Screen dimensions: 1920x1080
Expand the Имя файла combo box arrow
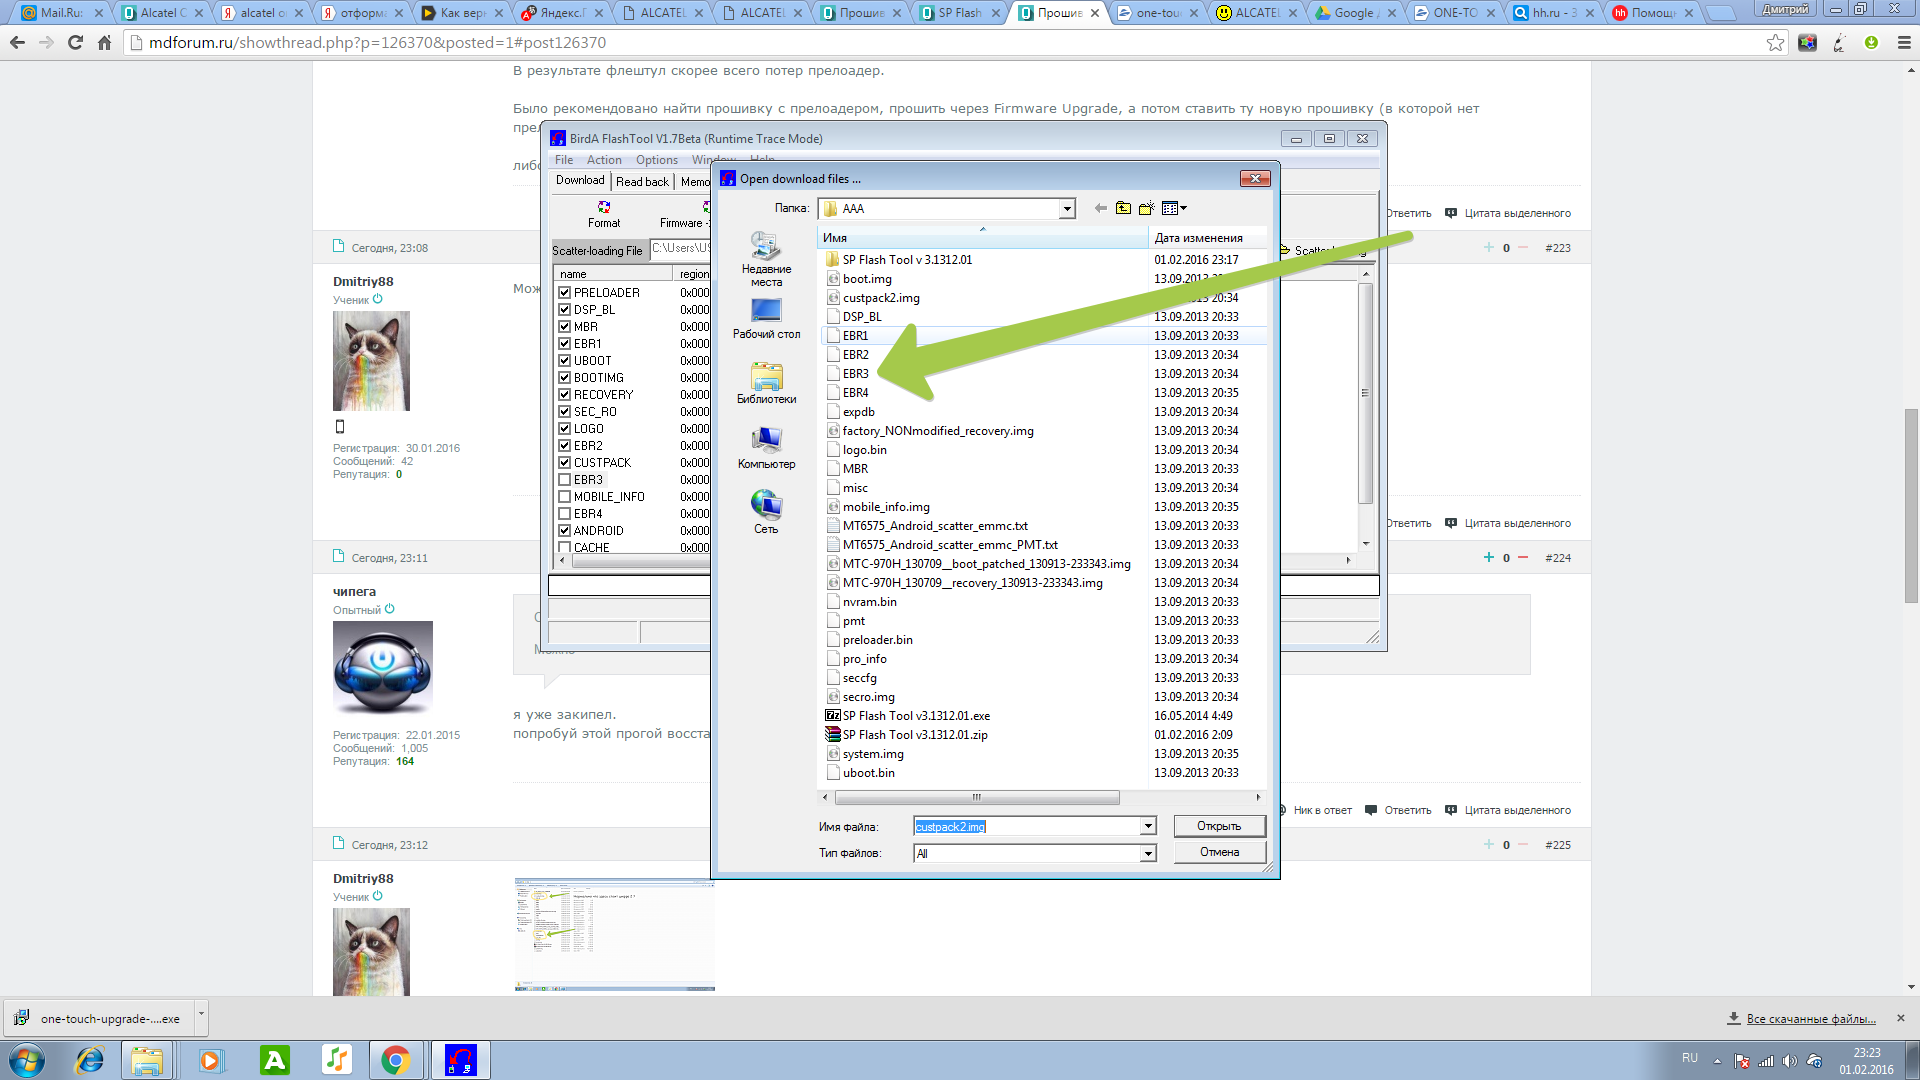1148,827
